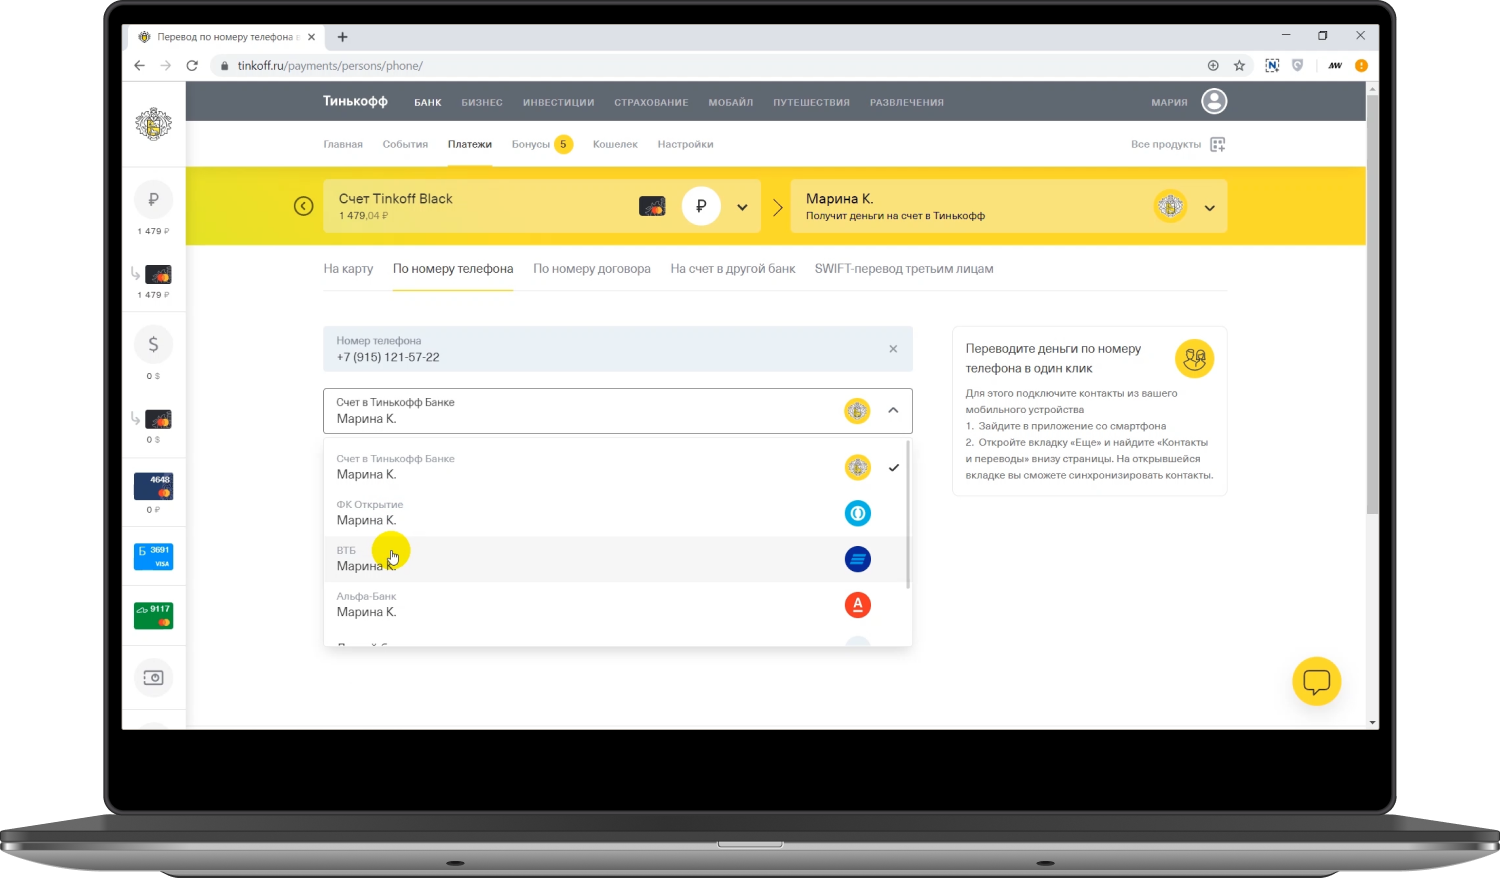The height and width of the screenshot is (879, 1500).
Task: Open the Все продукты grid icon
Action: click(1217, 144)
